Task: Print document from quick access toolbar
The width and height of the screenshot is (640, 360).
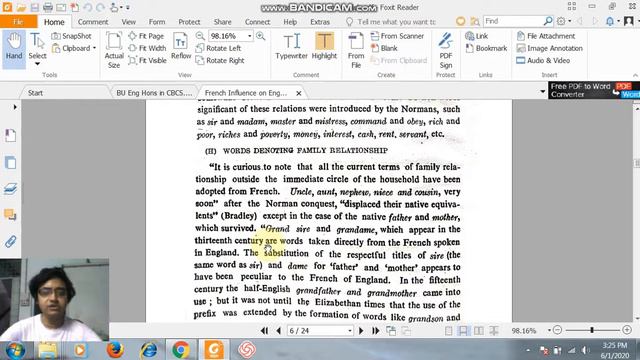Action: (48, 7)
